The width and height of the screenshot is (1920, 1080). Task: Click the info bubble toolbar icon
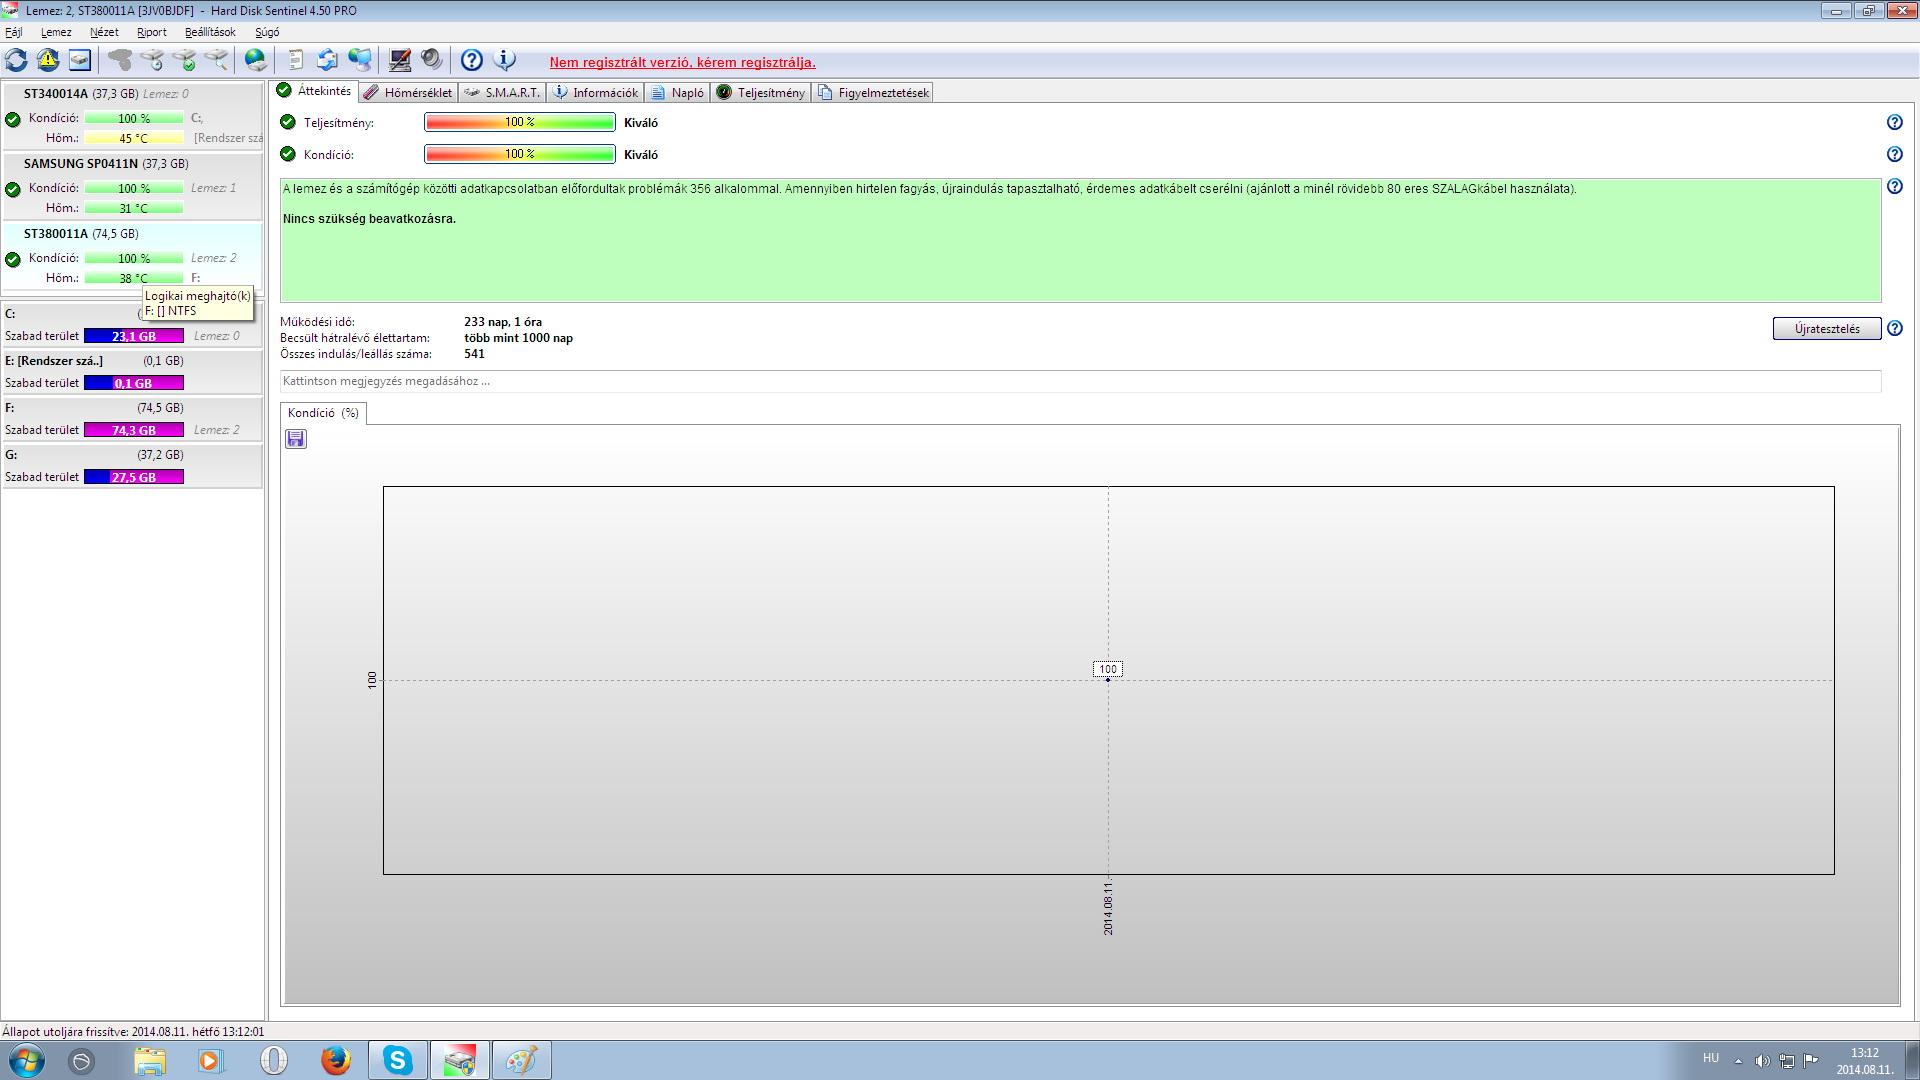click(505, 60)
